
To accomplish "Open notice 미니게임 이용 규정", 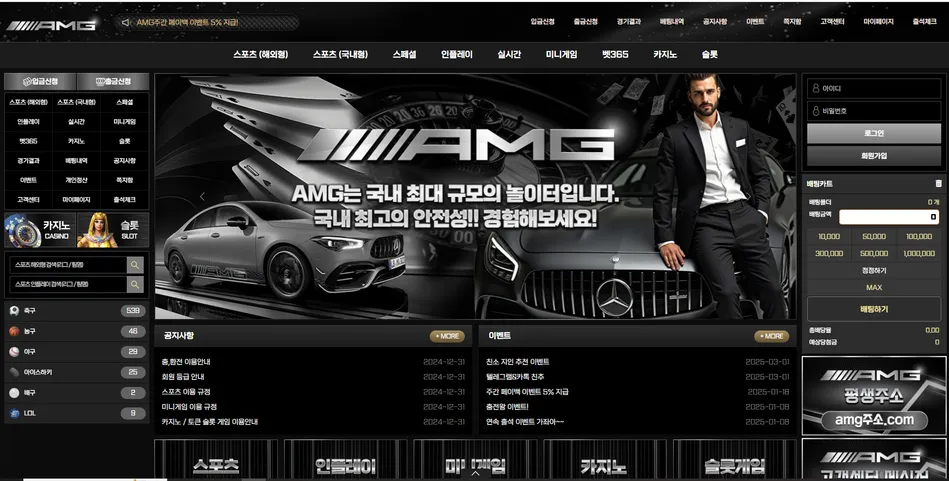I will [x=189, y=407].
